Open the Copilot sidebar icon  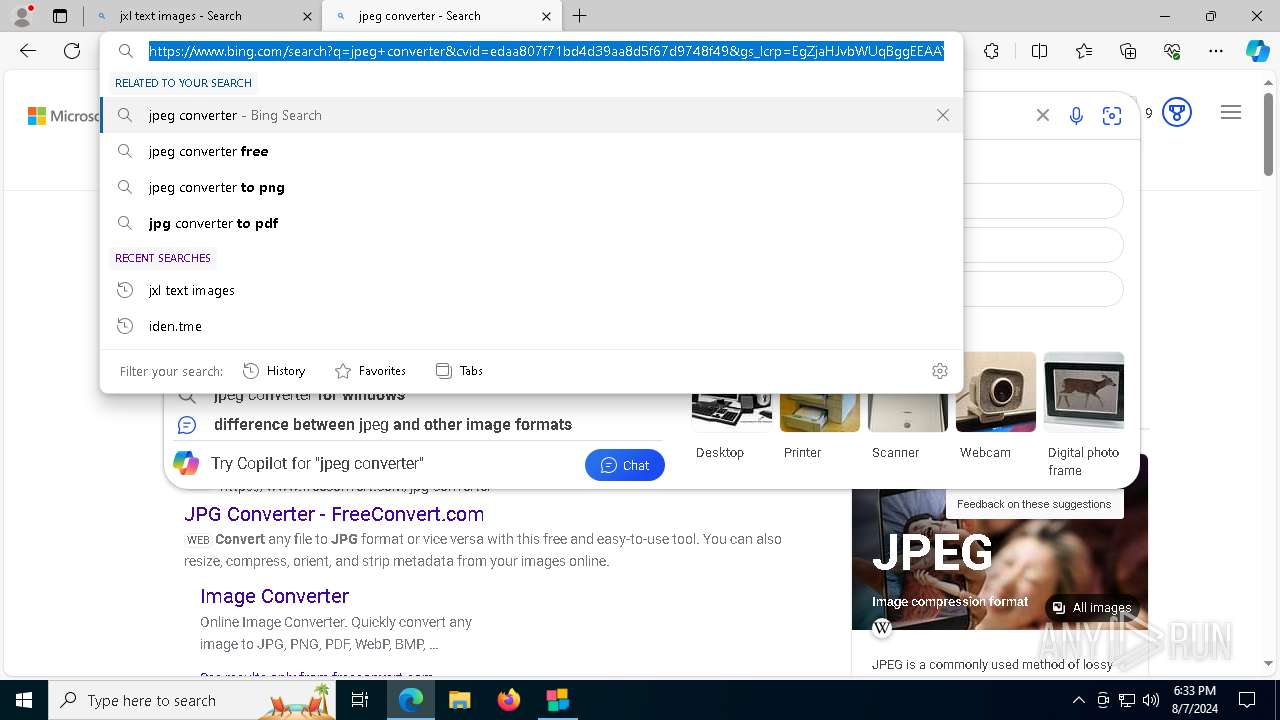[x=1257, y=51]
